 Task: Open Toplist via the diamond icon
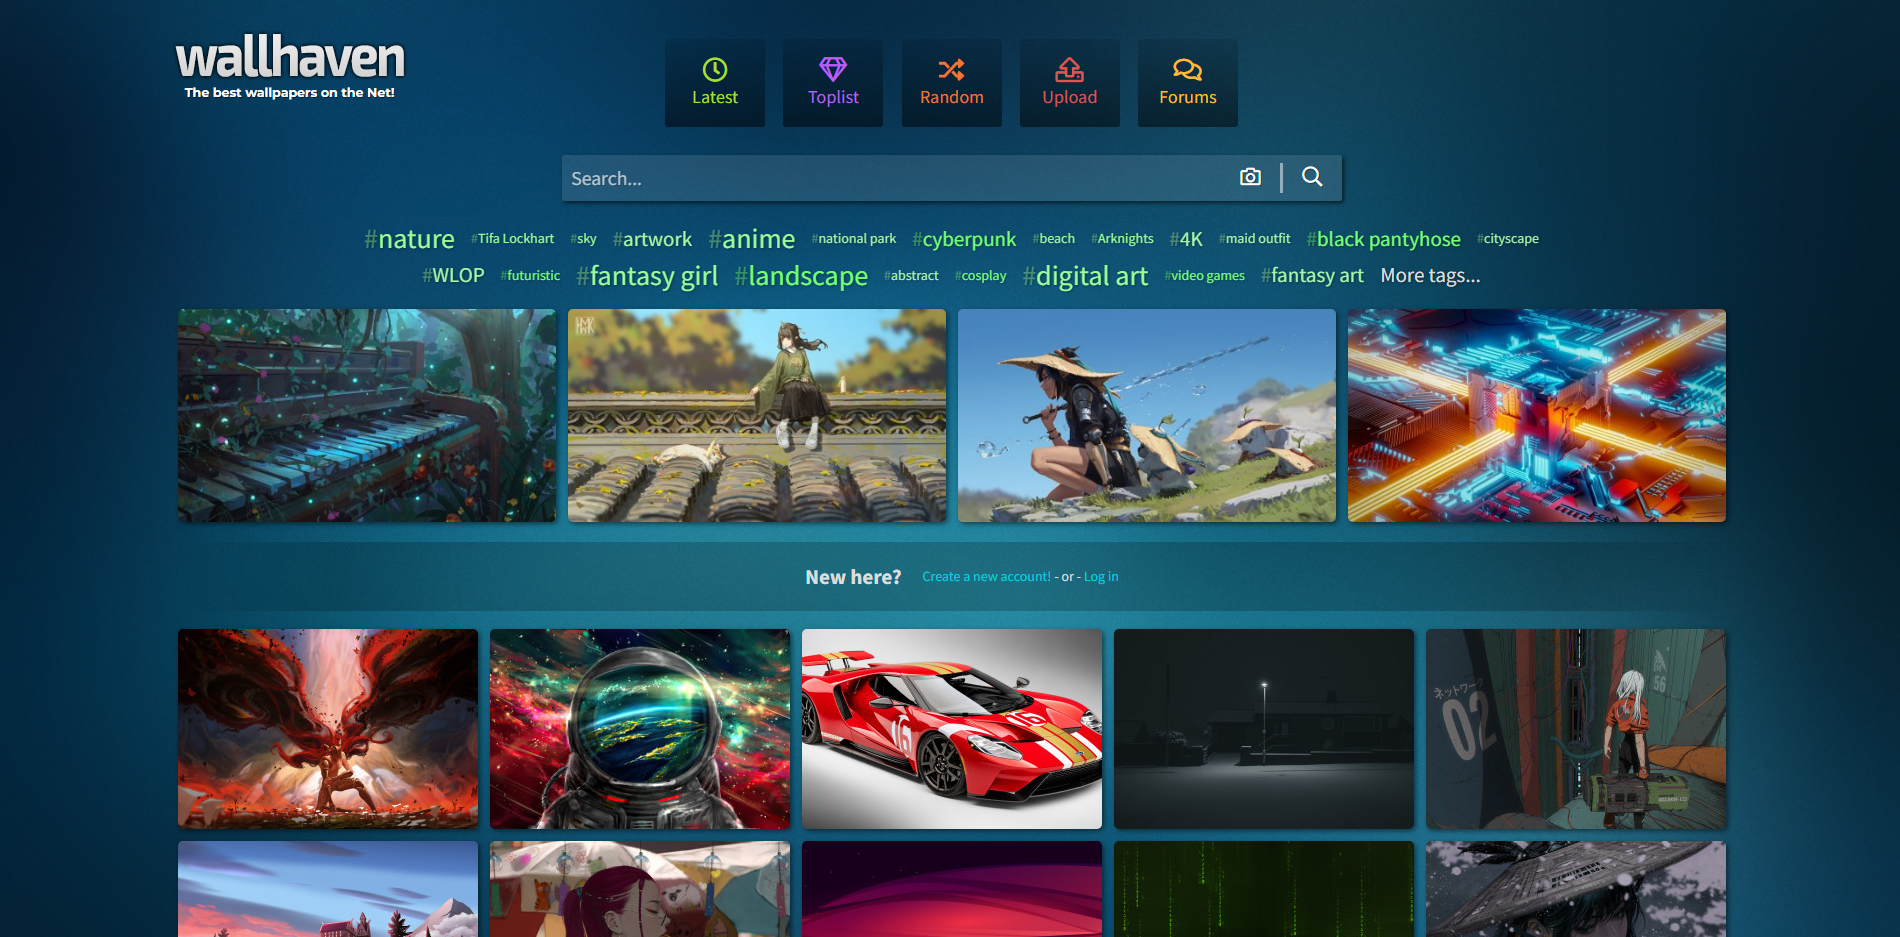point(833,69)
